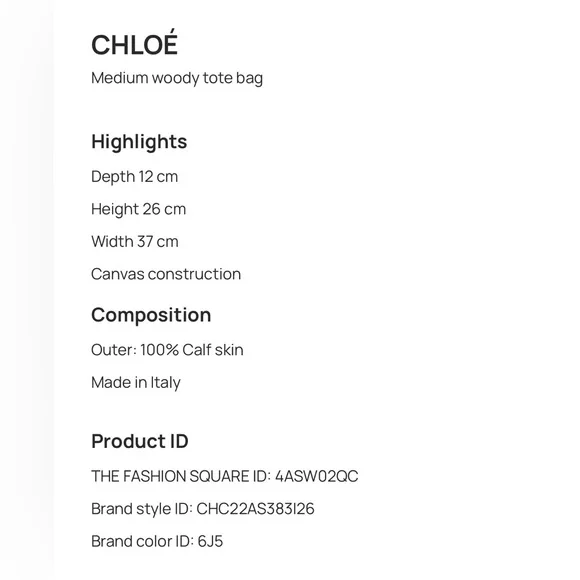This screenshot has width=580, height=580.
Task: Click the CHC22AS383I26 style code
Action: tap(255, 509)
